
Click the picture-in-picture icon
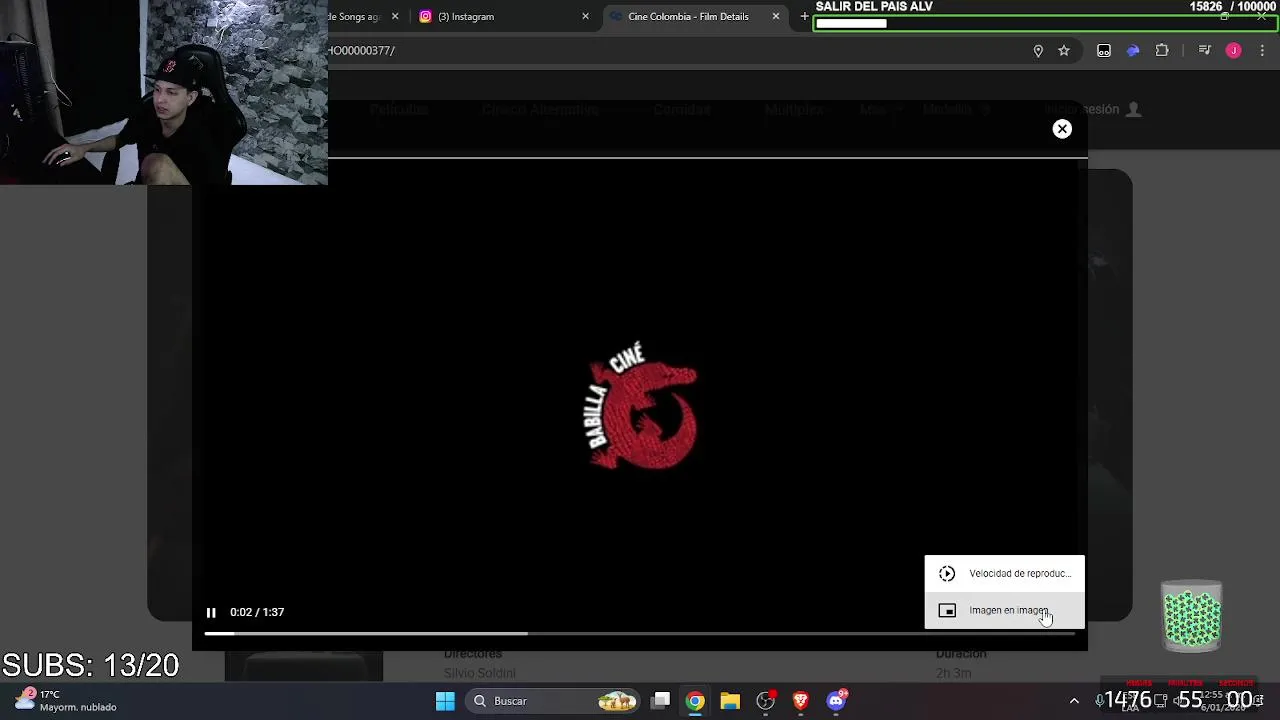click(947, 610)
